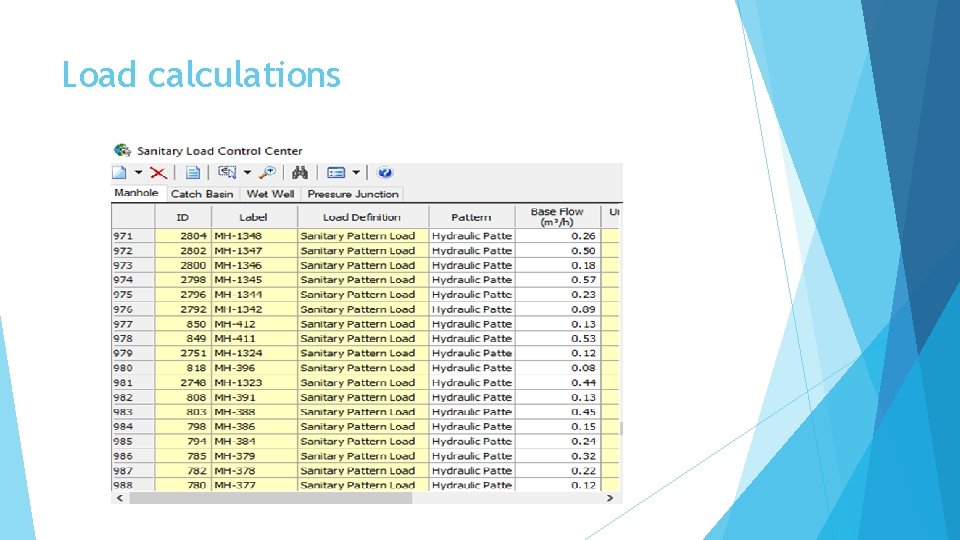Click base flow value 0.53 for MH-411
This screenshot has height=540, width=960.
[558, 339]
